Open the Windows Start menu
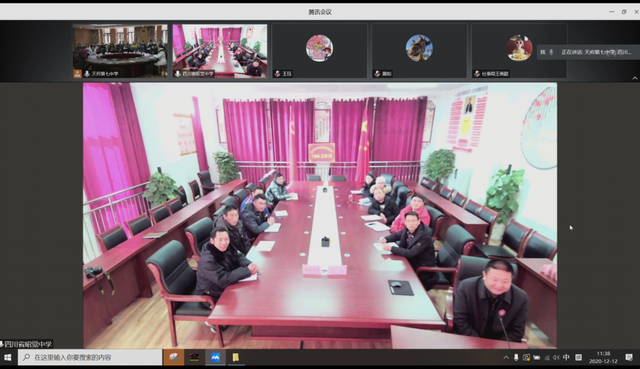This screenshot has width=640, height=369. [x=8, y=358]
